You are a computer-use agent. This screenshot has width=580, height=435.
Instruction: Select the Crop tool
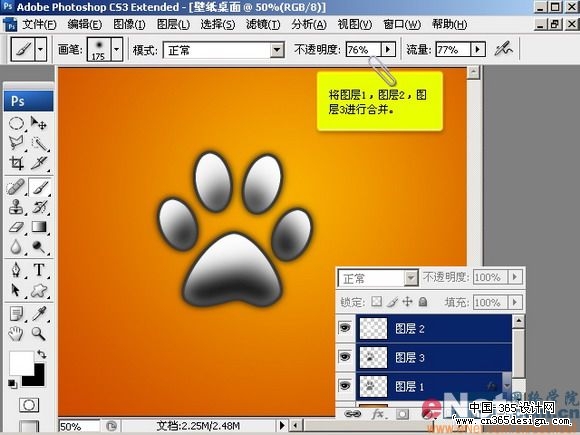tap(16, 162)
